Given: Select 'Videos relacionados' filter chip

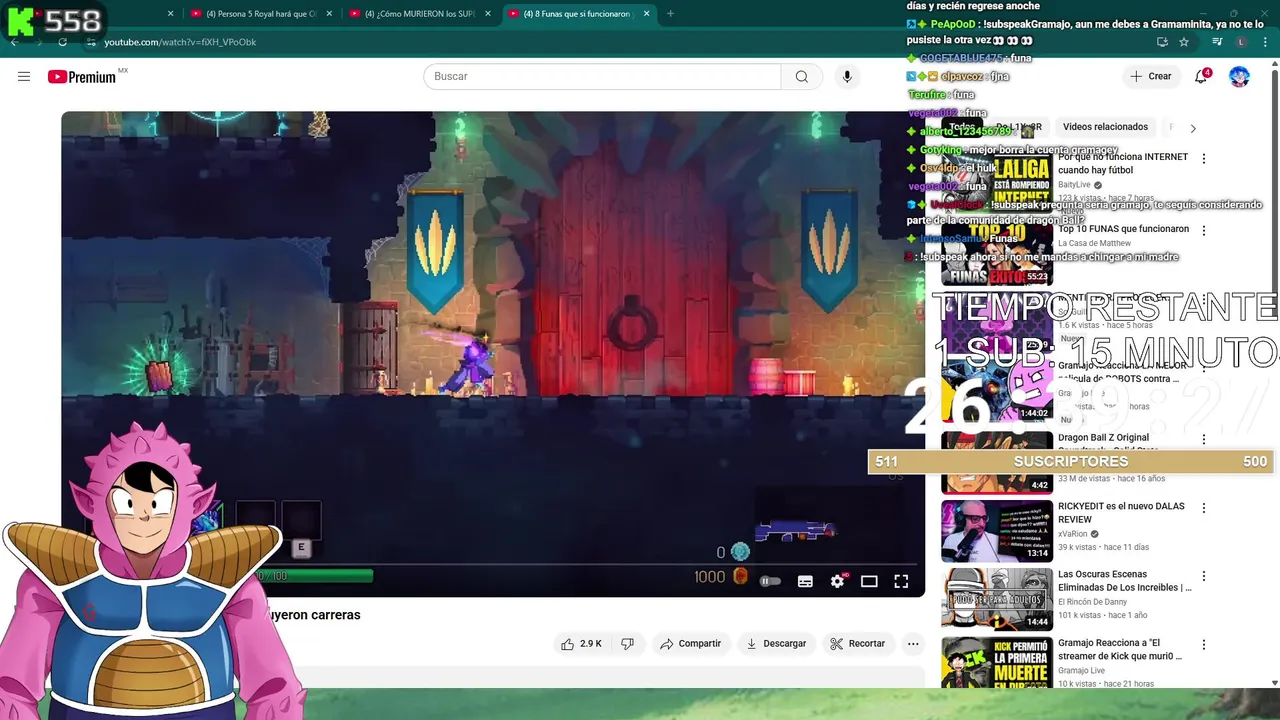Looking at the screenshot, I should coord(1105,127).
